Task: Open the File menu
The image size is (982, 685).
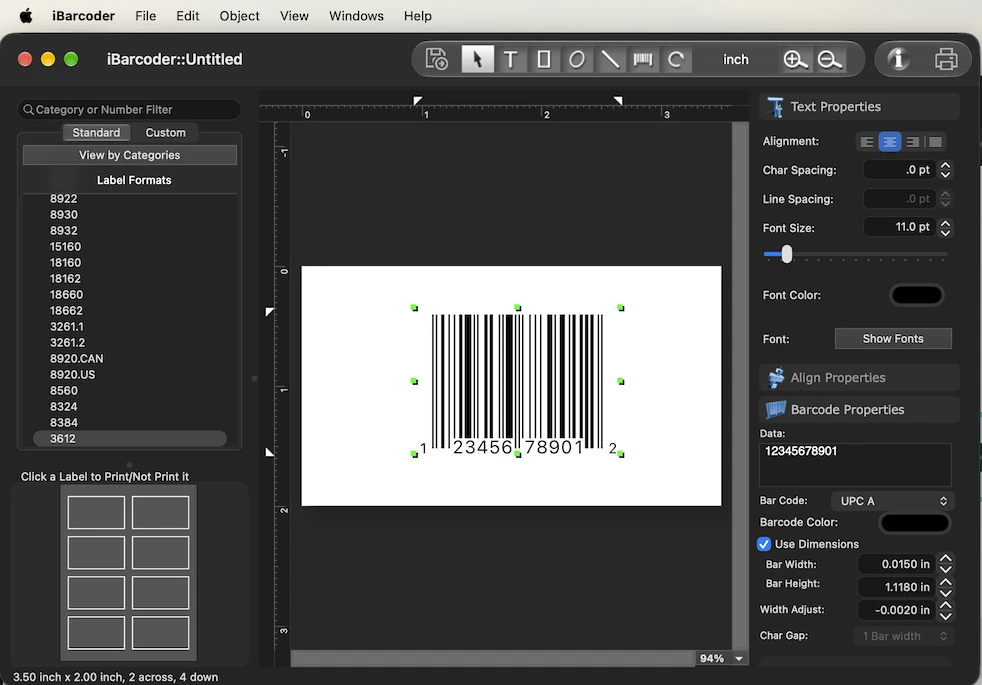Action: pyautogui.click(x=145, y=16)
